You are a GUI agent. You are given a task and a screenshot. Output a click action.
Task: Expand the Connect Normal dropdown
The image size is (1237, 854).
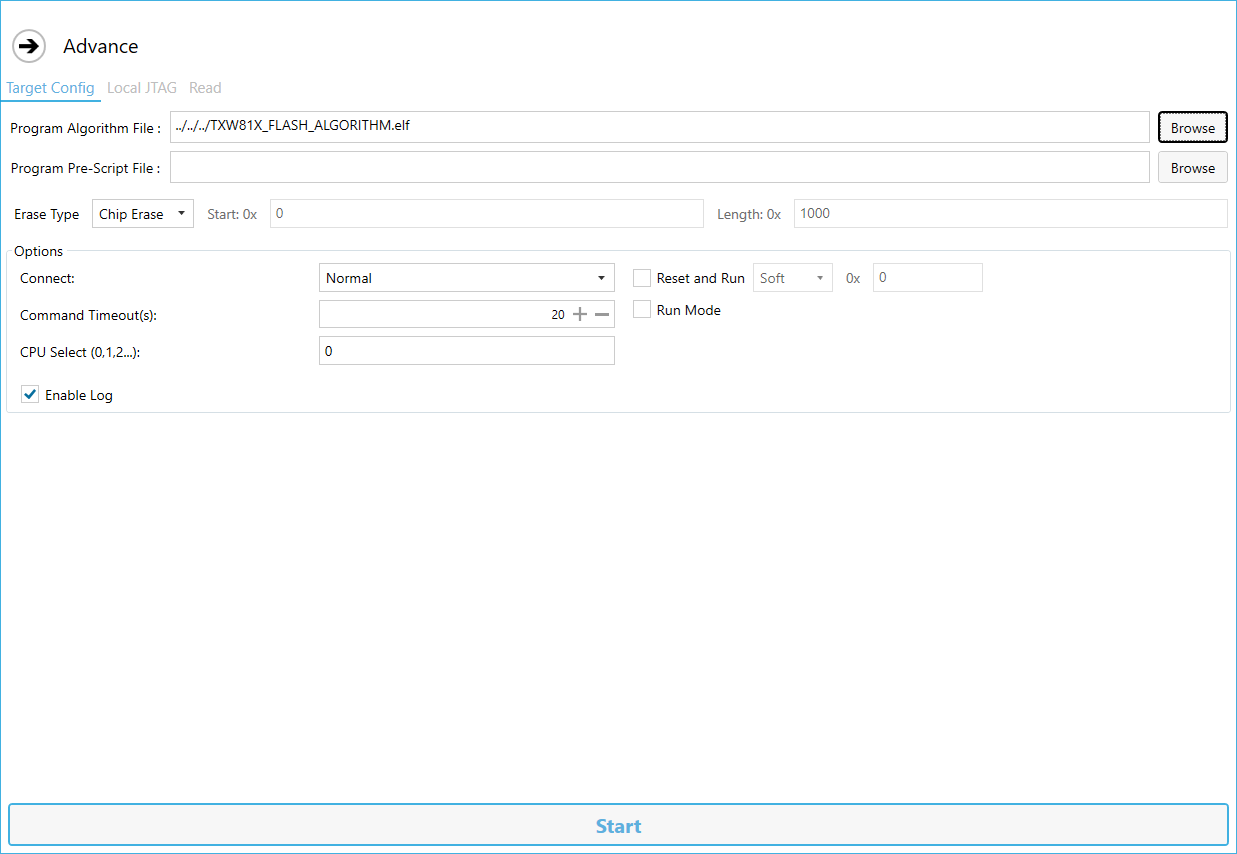click(x=467, y=278)
